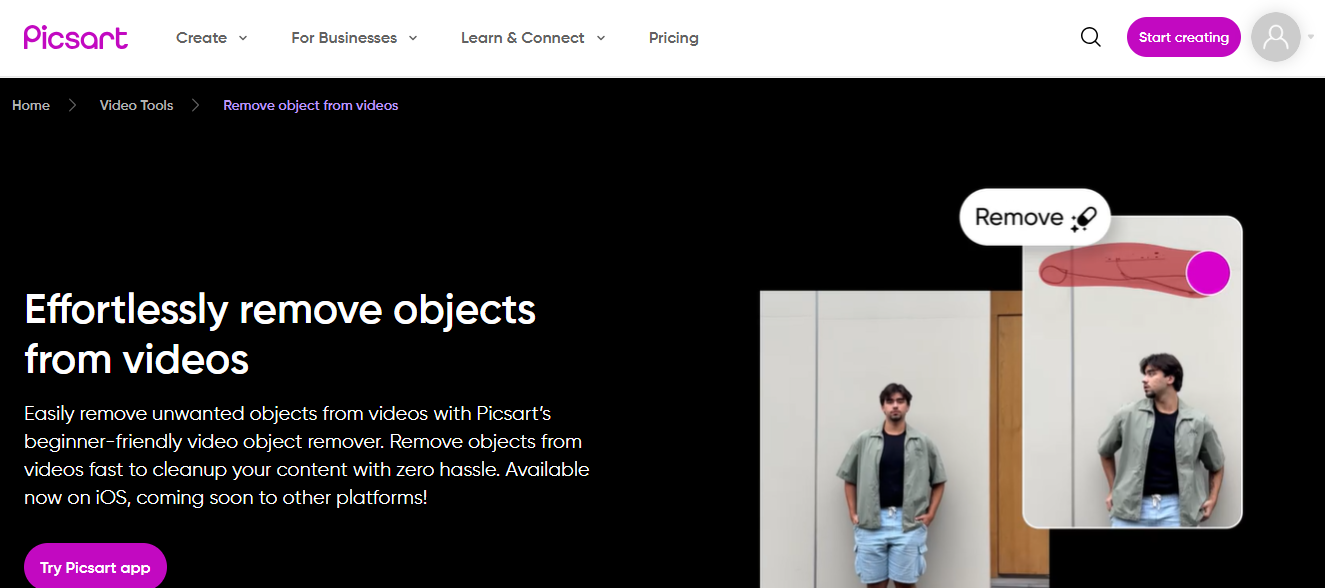Expand the For Businesses chevron
The width and height of the screenshot is (1325, 588).
413,38
